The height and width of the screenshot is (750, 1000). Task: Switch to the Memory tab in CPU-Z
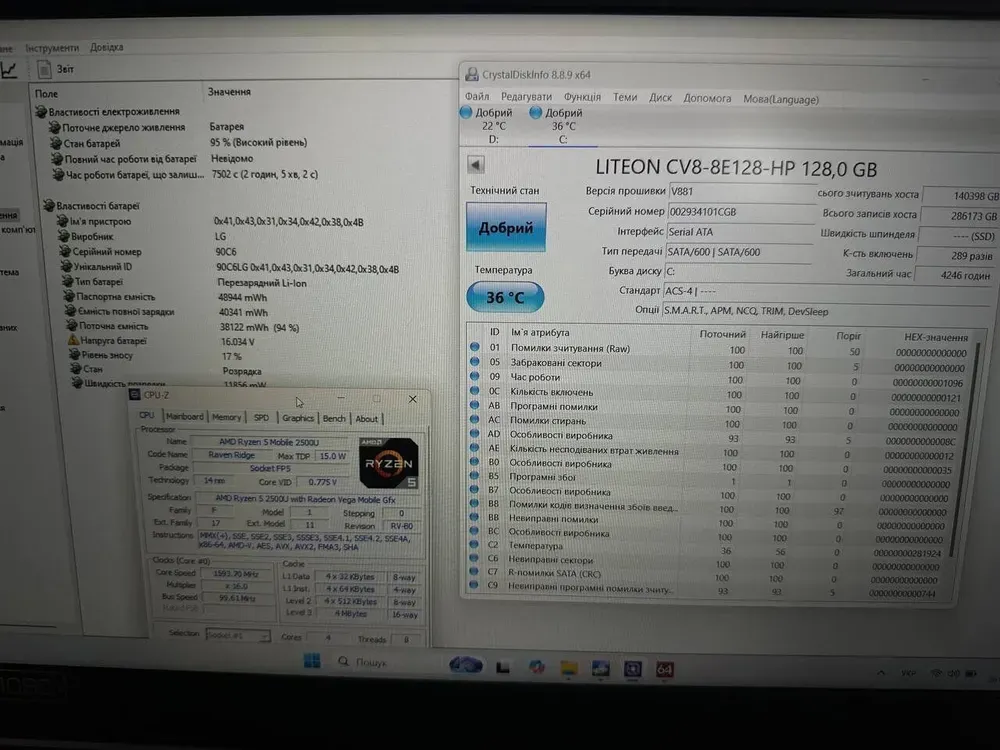(x=226, y=417)
